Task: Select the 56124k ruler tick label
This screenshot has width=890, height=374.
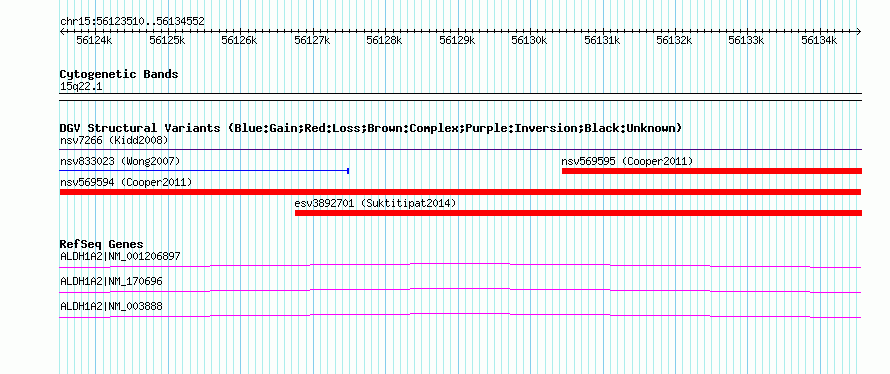Action: pyautogui.click(x=94, y=41)
